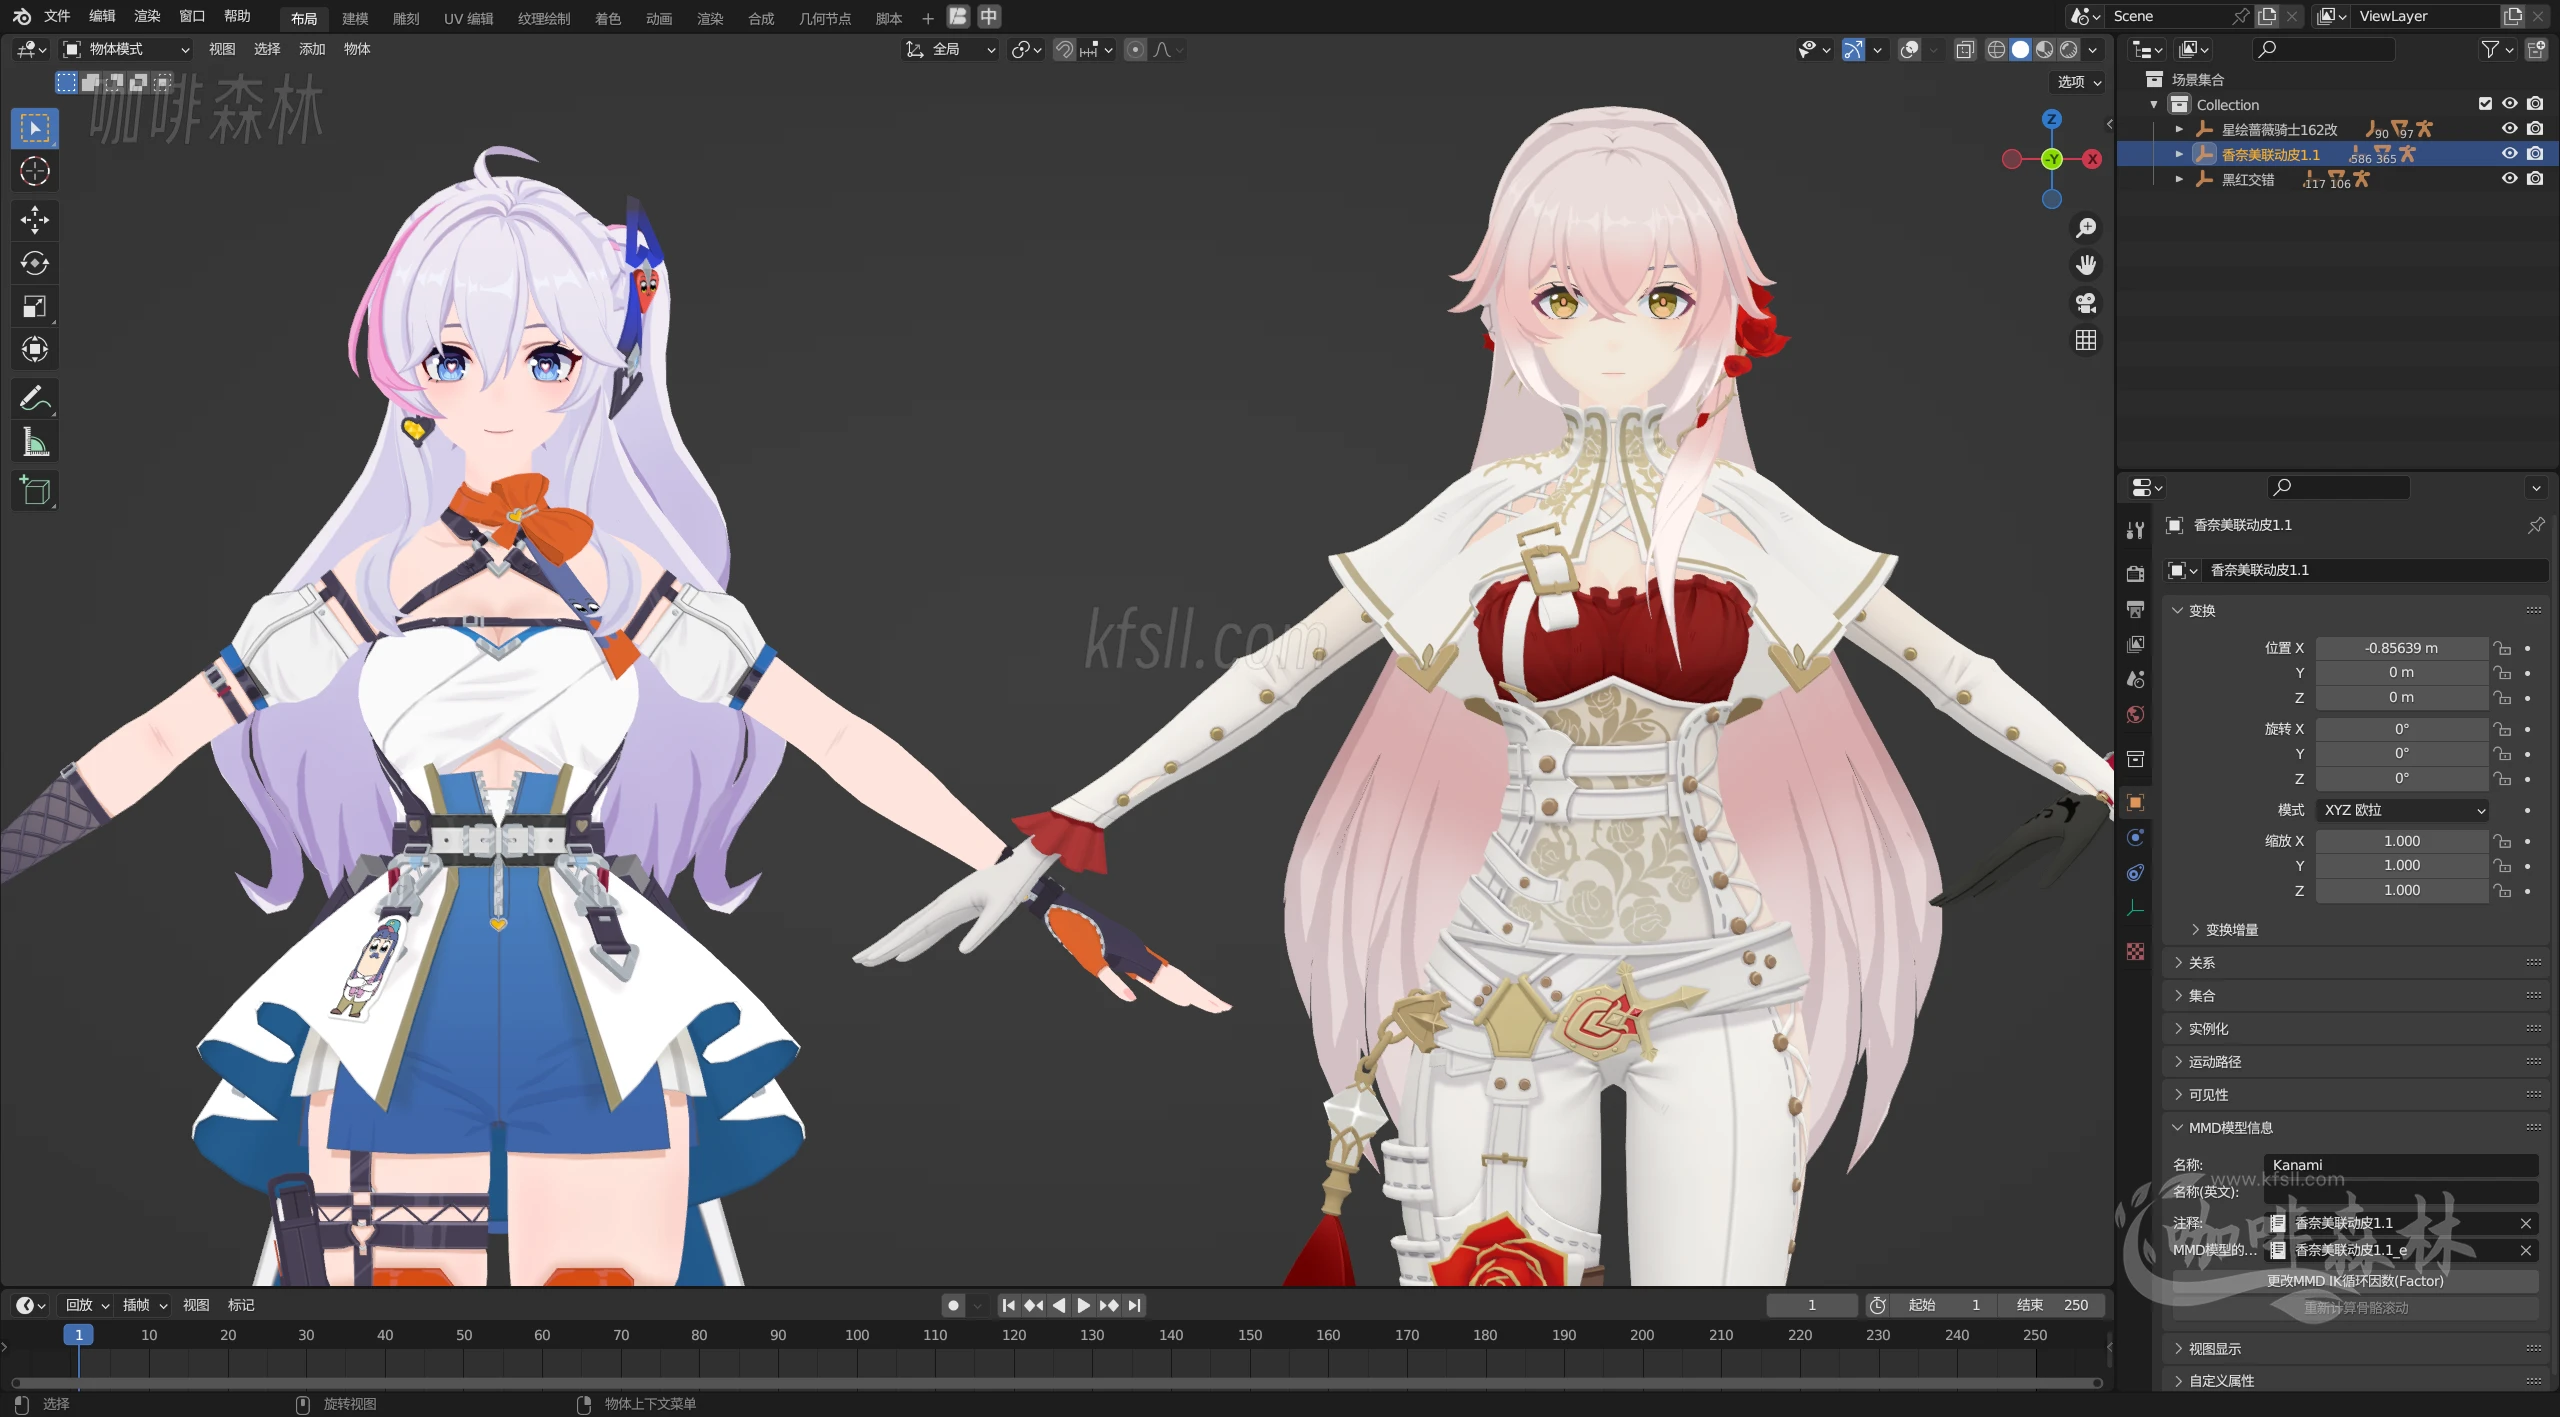Screen dimensions: 2560x1417
Task: Toggle X-ray display
Action: tap(1965, 49)
